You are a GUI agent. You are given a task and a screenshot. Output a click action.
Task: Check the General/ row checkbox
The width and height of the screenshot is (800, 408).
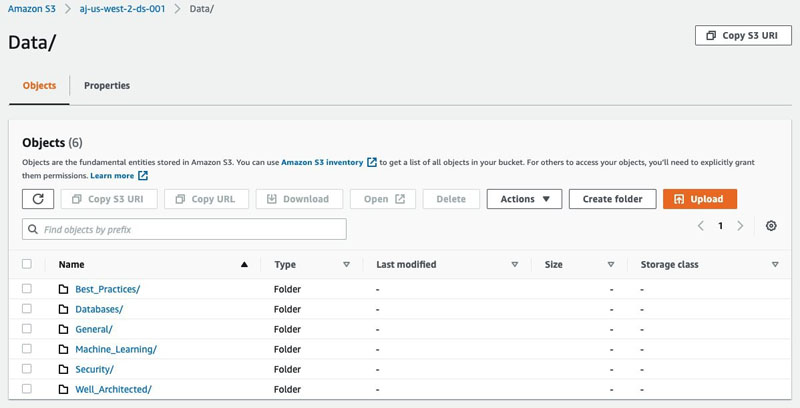pos(27,328)
